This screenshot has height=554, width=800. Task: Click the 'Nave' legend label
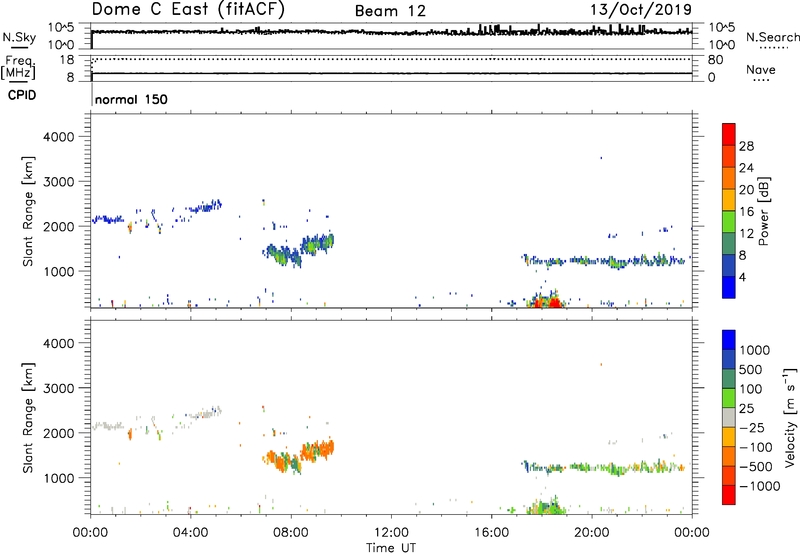[x=761, y=69]
